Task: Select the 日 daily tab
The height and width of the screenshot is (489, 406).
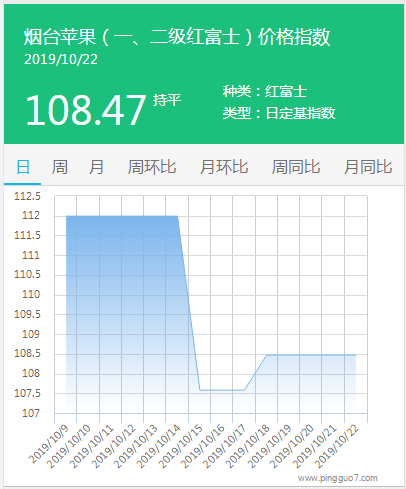Action: point(23,167)
